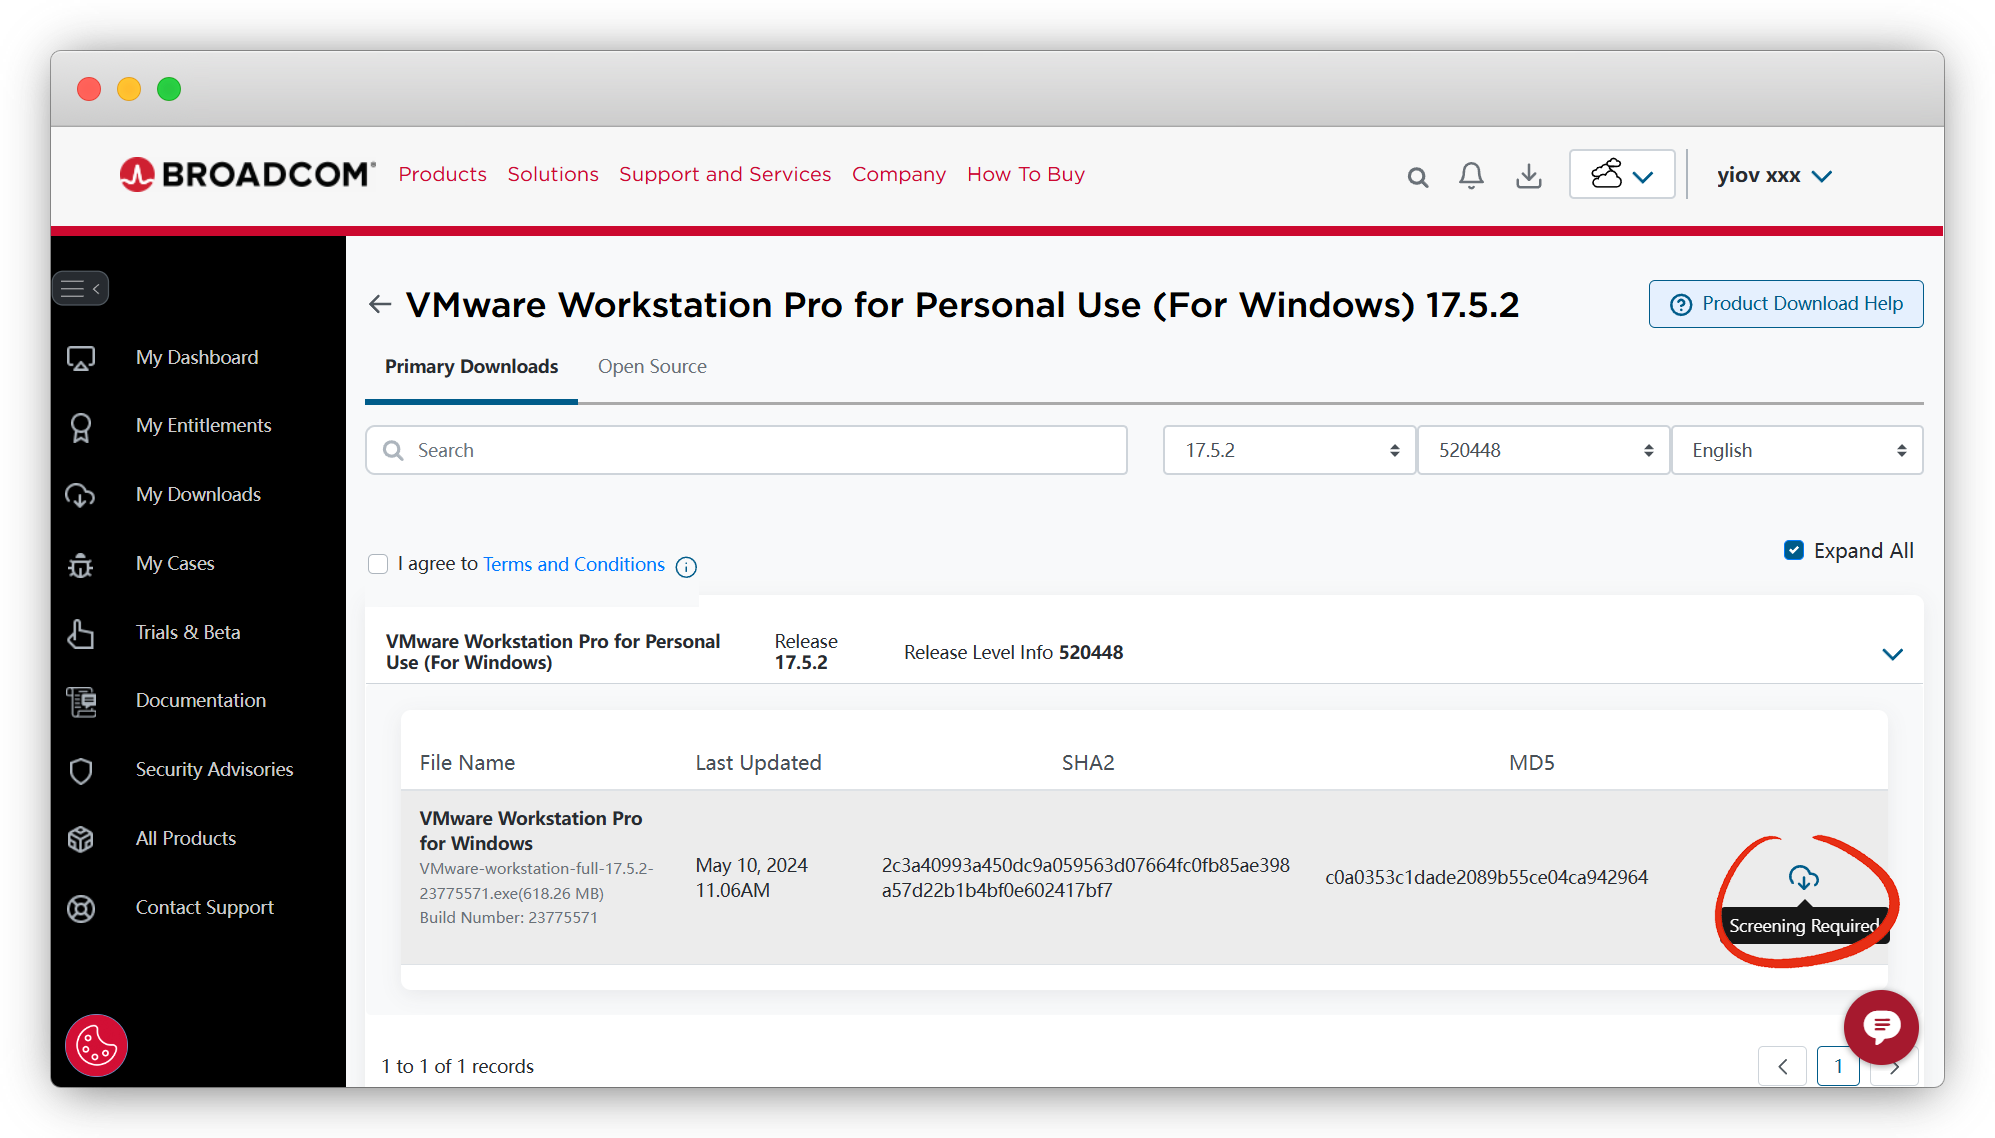Open the chat support bubble
This screenshot has width=1995, height=1138.
(1880, 1026)
